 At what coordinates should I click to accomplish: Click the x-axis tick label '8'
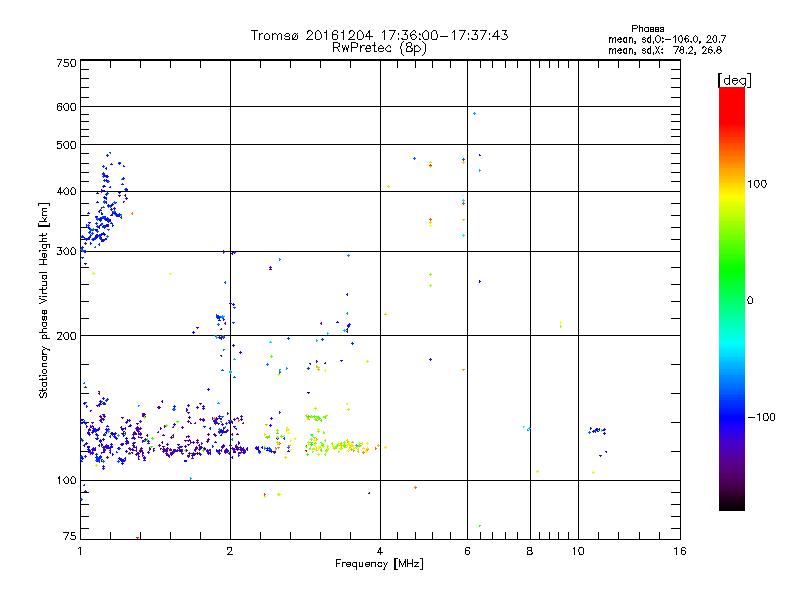[x=530, y=551]
